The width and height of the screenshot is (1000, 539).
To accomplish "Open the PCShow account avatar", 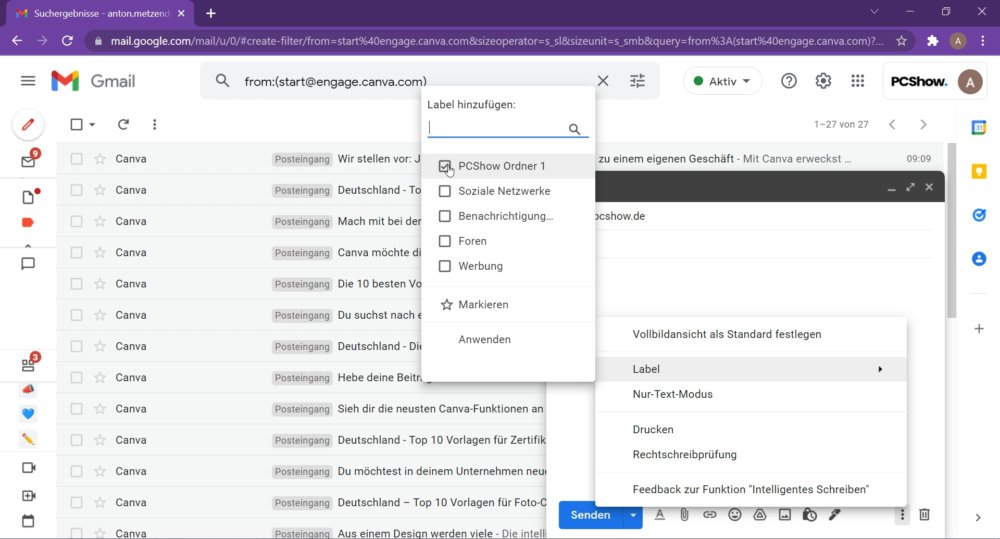I will [x=970, y=82].
